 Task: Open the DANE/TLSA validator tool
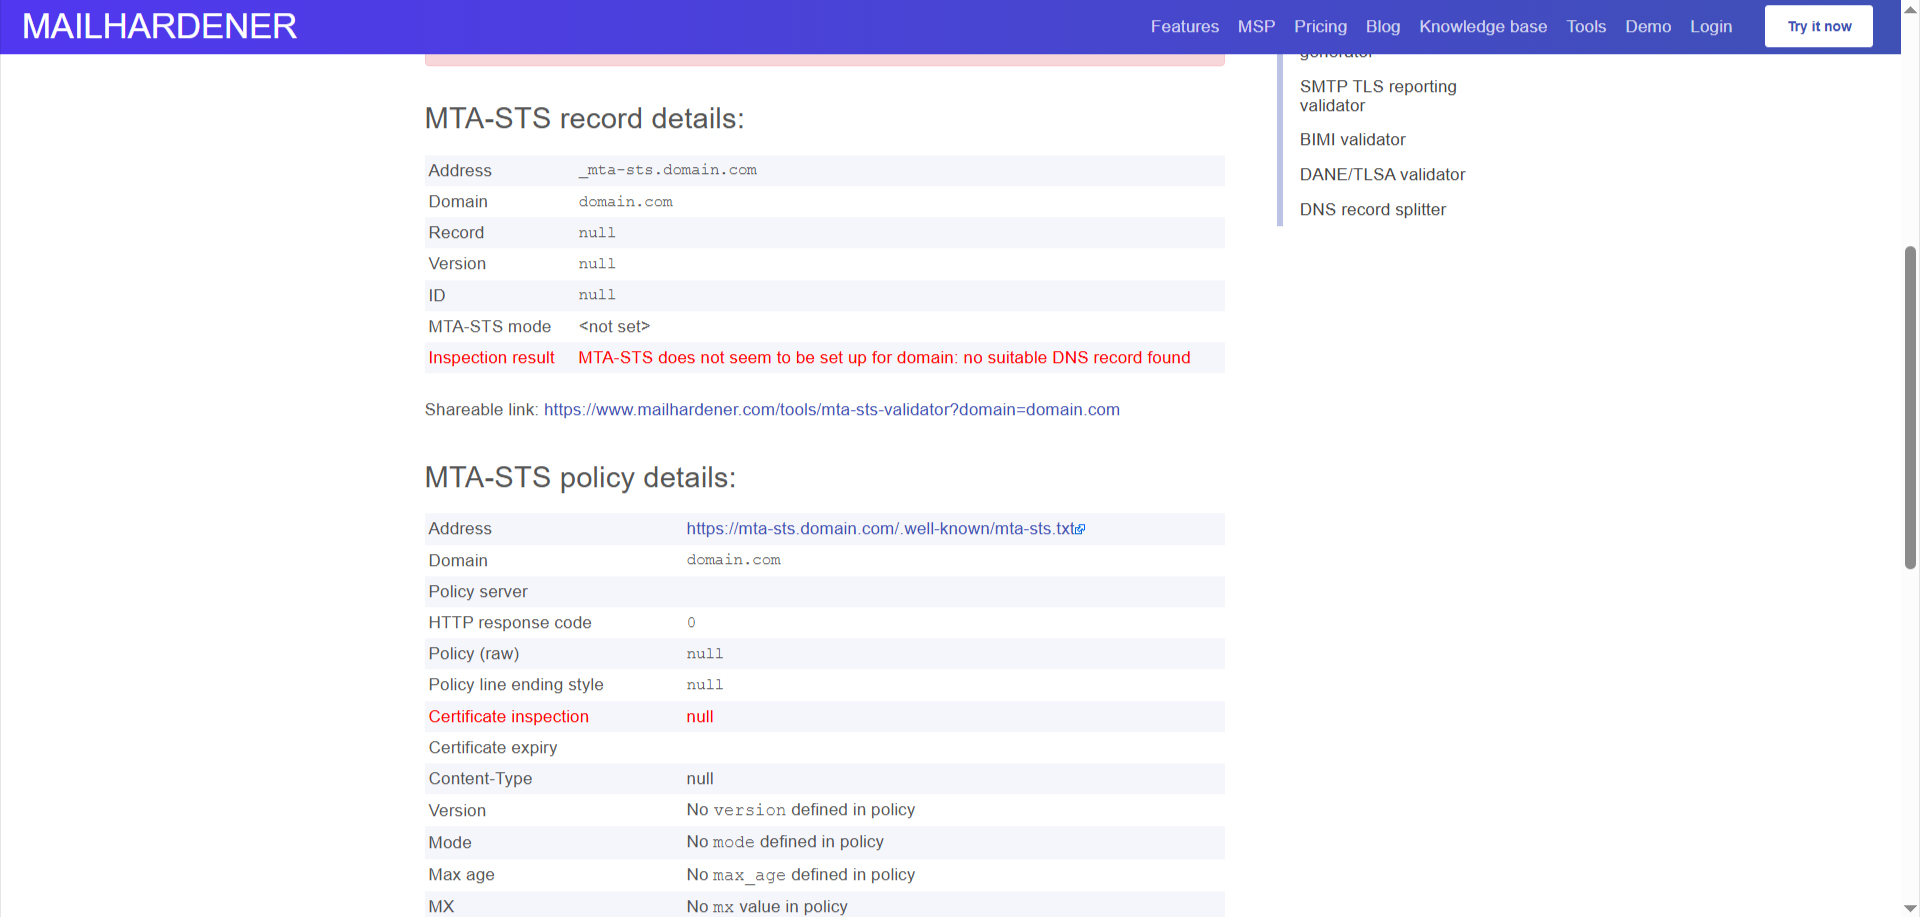1382,175
